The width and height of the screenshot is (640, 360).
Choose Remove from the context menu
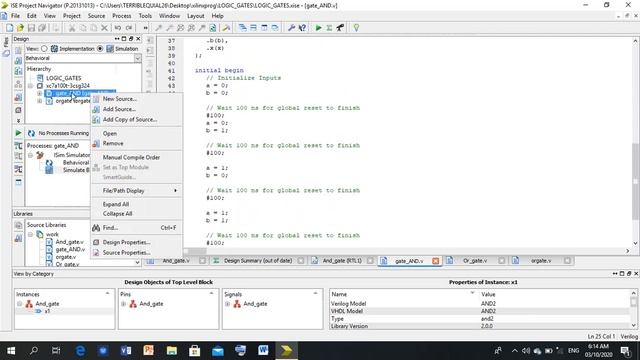click(x=136, y=143)
